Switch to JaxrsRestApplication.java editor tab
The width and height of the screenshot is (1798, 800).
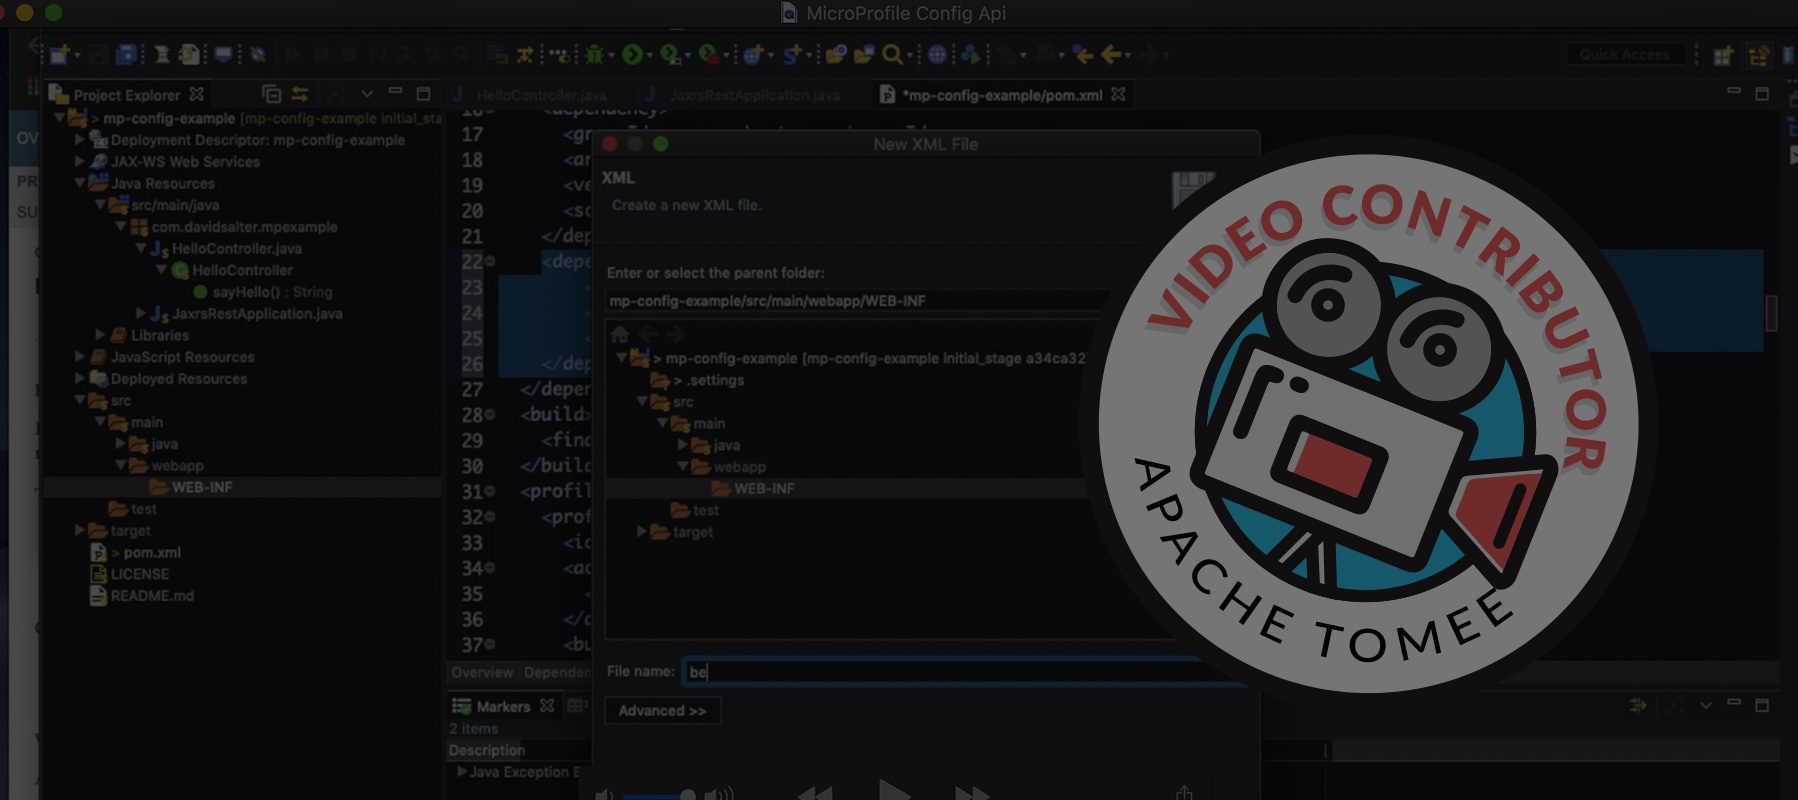click(743, 95)
